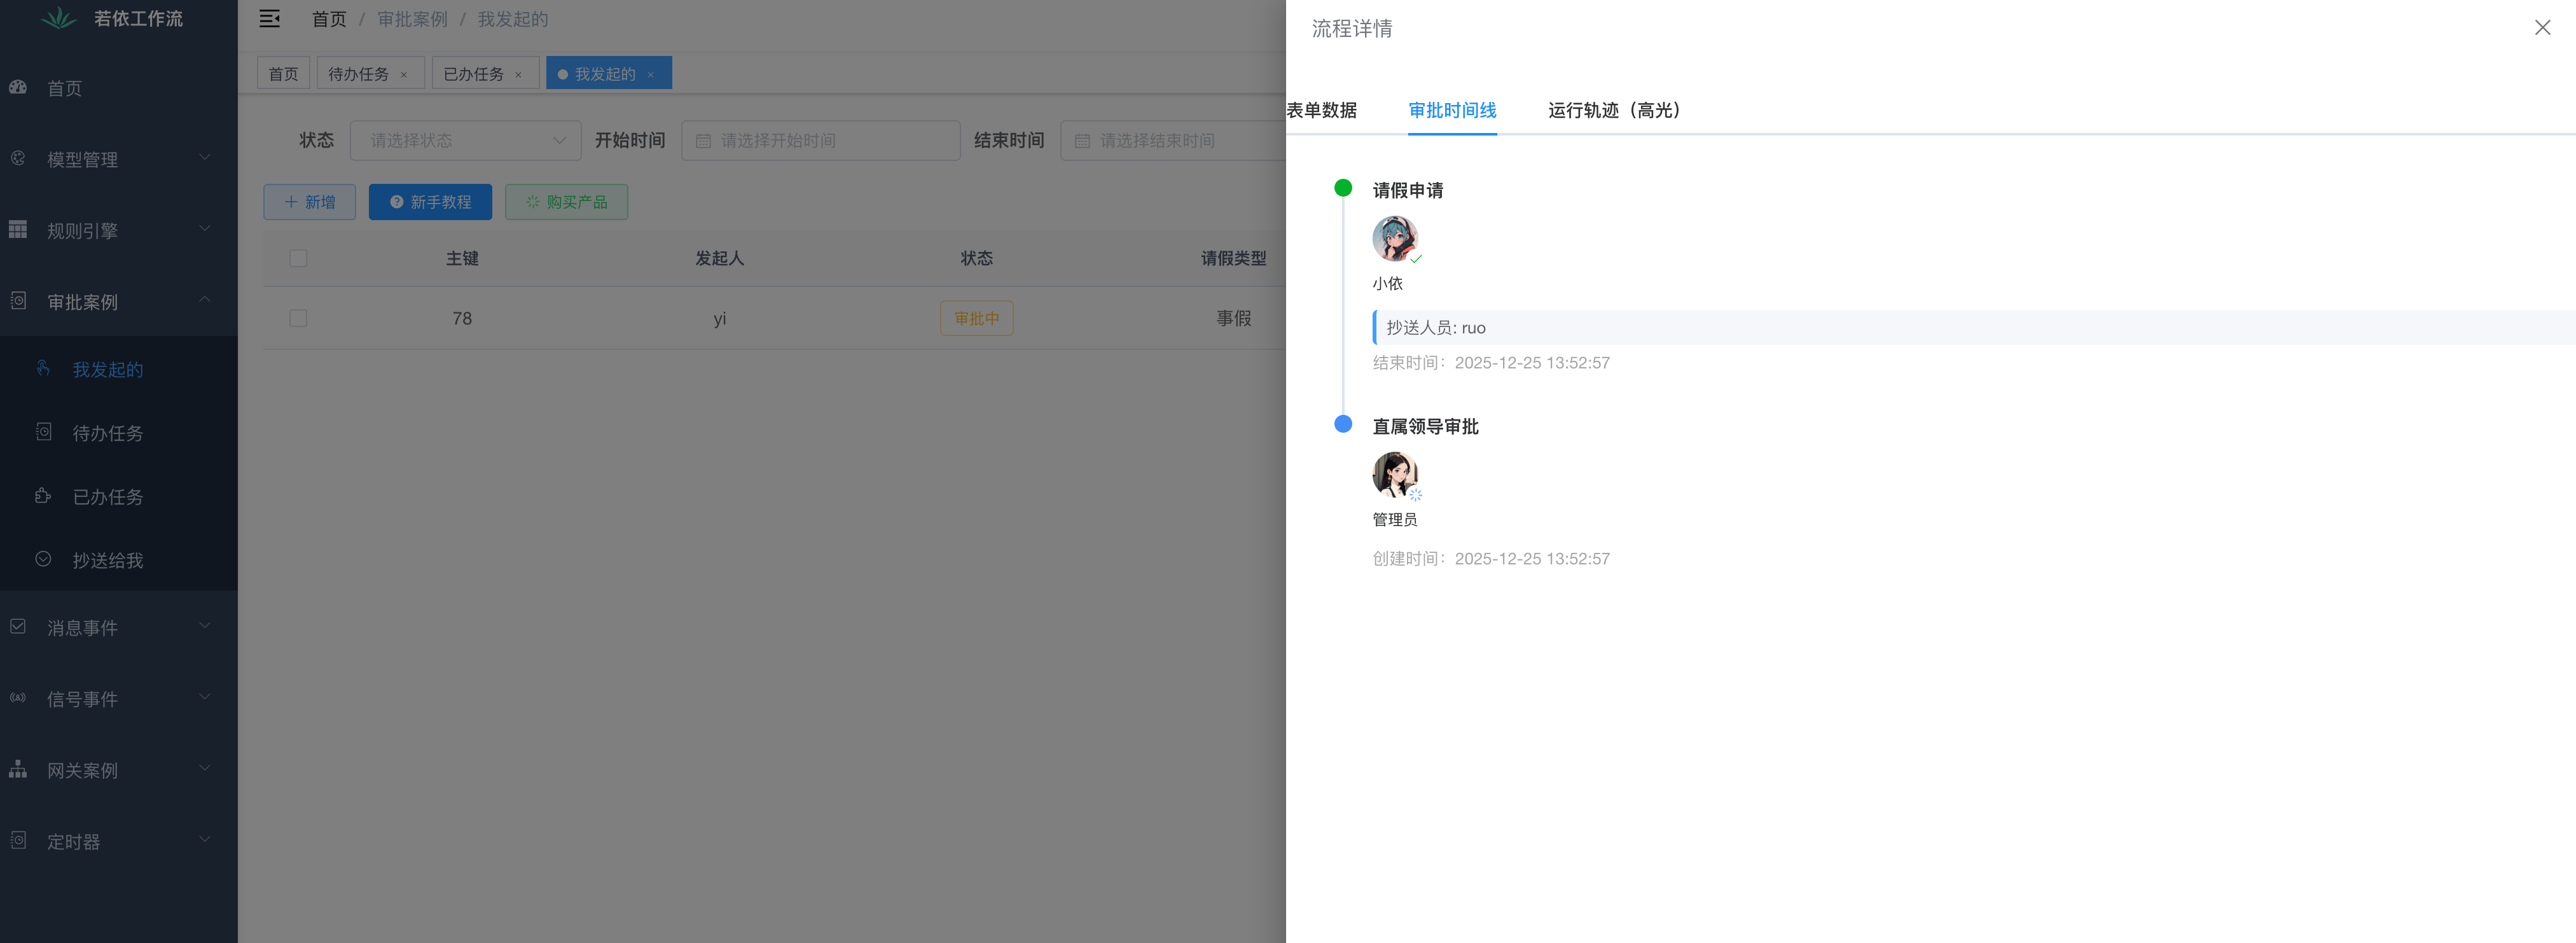The height and width of the screenshot is (943, 2576).
Task: Click the 抄送给我 check-circle icon
Action: (x=43, y=559)
